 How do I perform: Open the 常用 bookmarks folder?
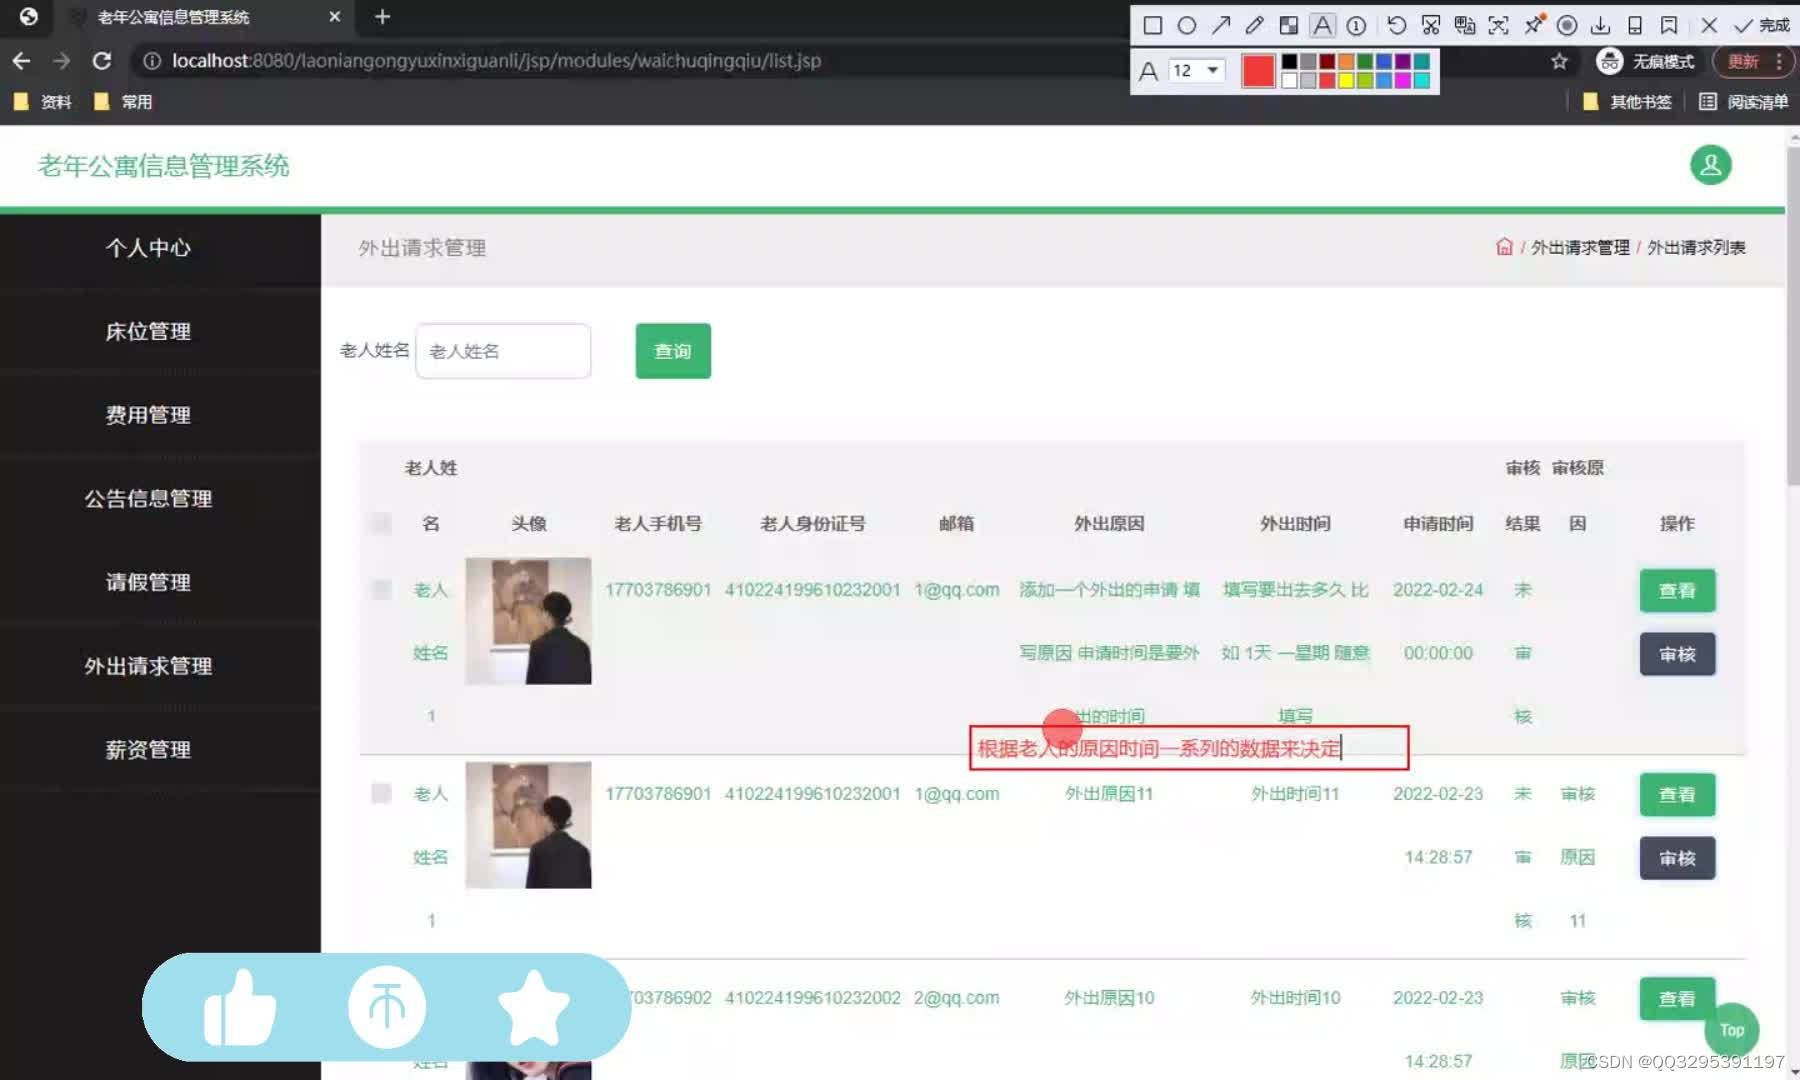122,102
